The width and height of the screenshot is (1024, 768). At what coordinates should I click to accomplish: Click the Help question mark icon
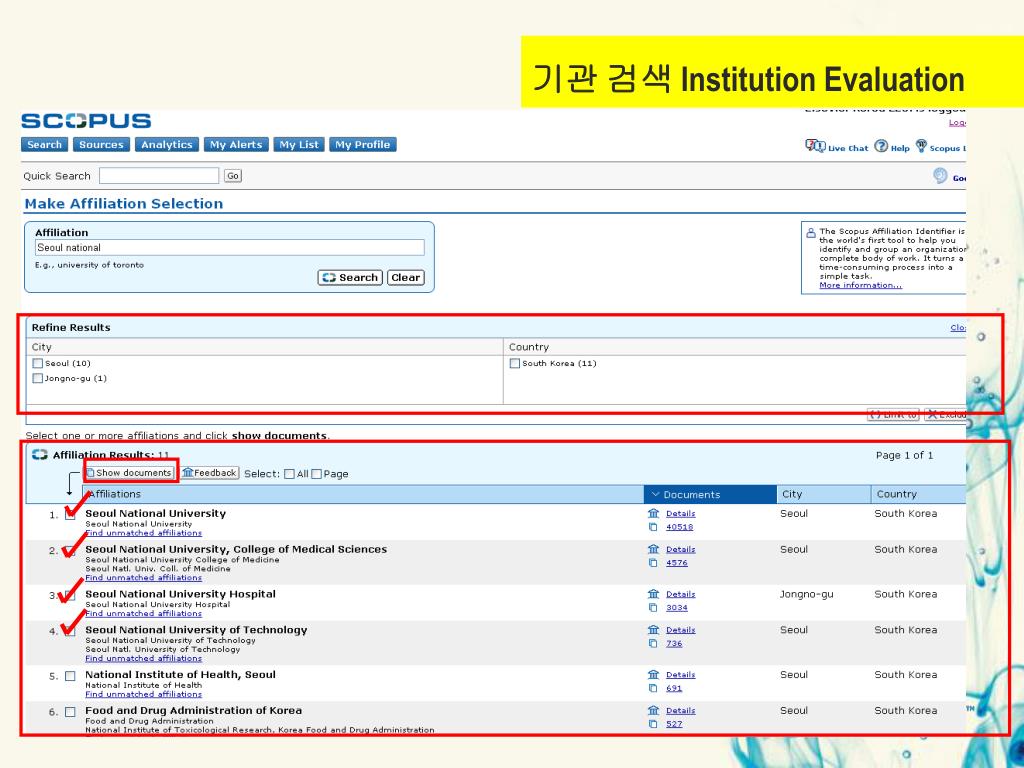pyautogui.click(x=881, y=146)
